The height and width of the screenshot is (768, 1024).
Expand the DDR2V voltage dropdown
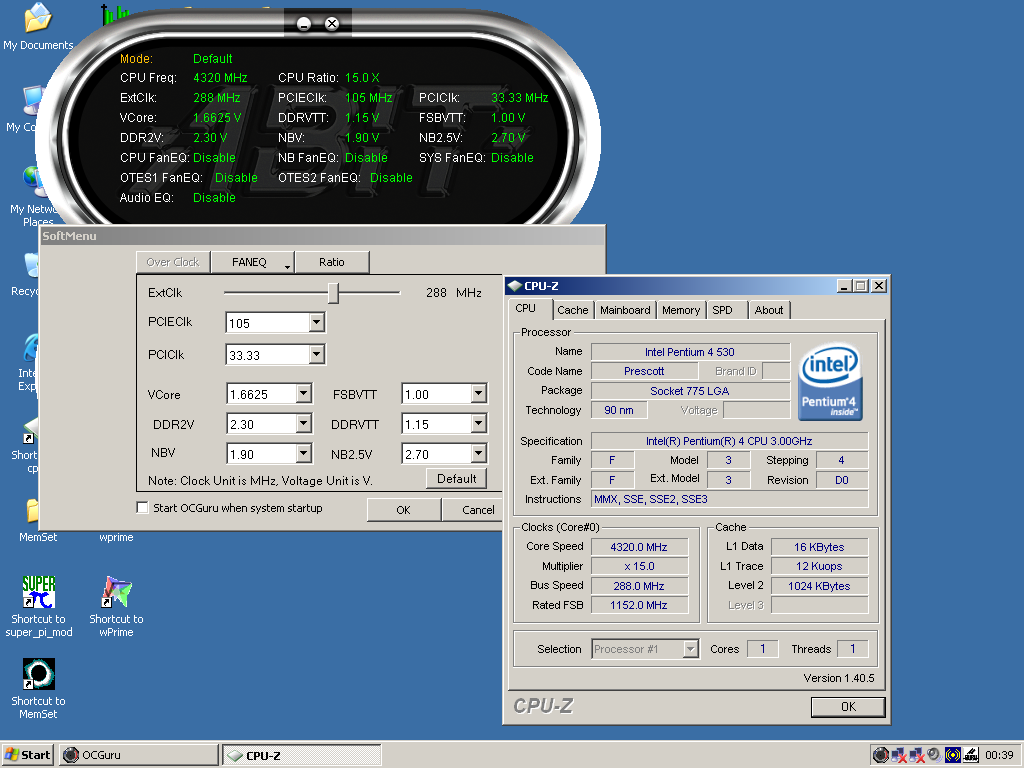click(x=304, y=424)
